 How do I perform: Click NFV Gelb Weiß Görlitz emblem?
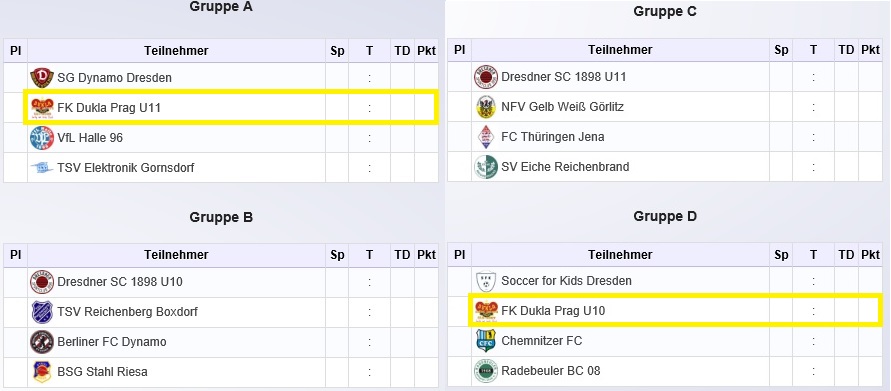[486, 107]
